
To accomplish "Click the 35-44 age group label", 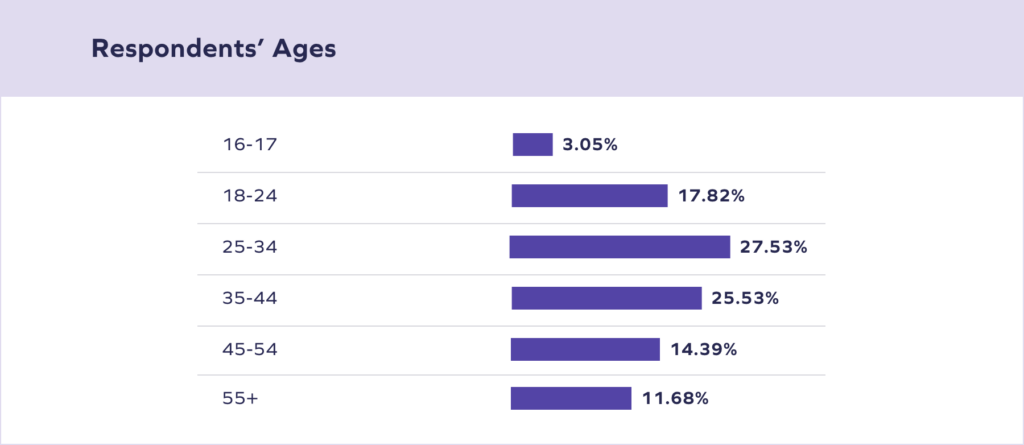I will [249, 298].
